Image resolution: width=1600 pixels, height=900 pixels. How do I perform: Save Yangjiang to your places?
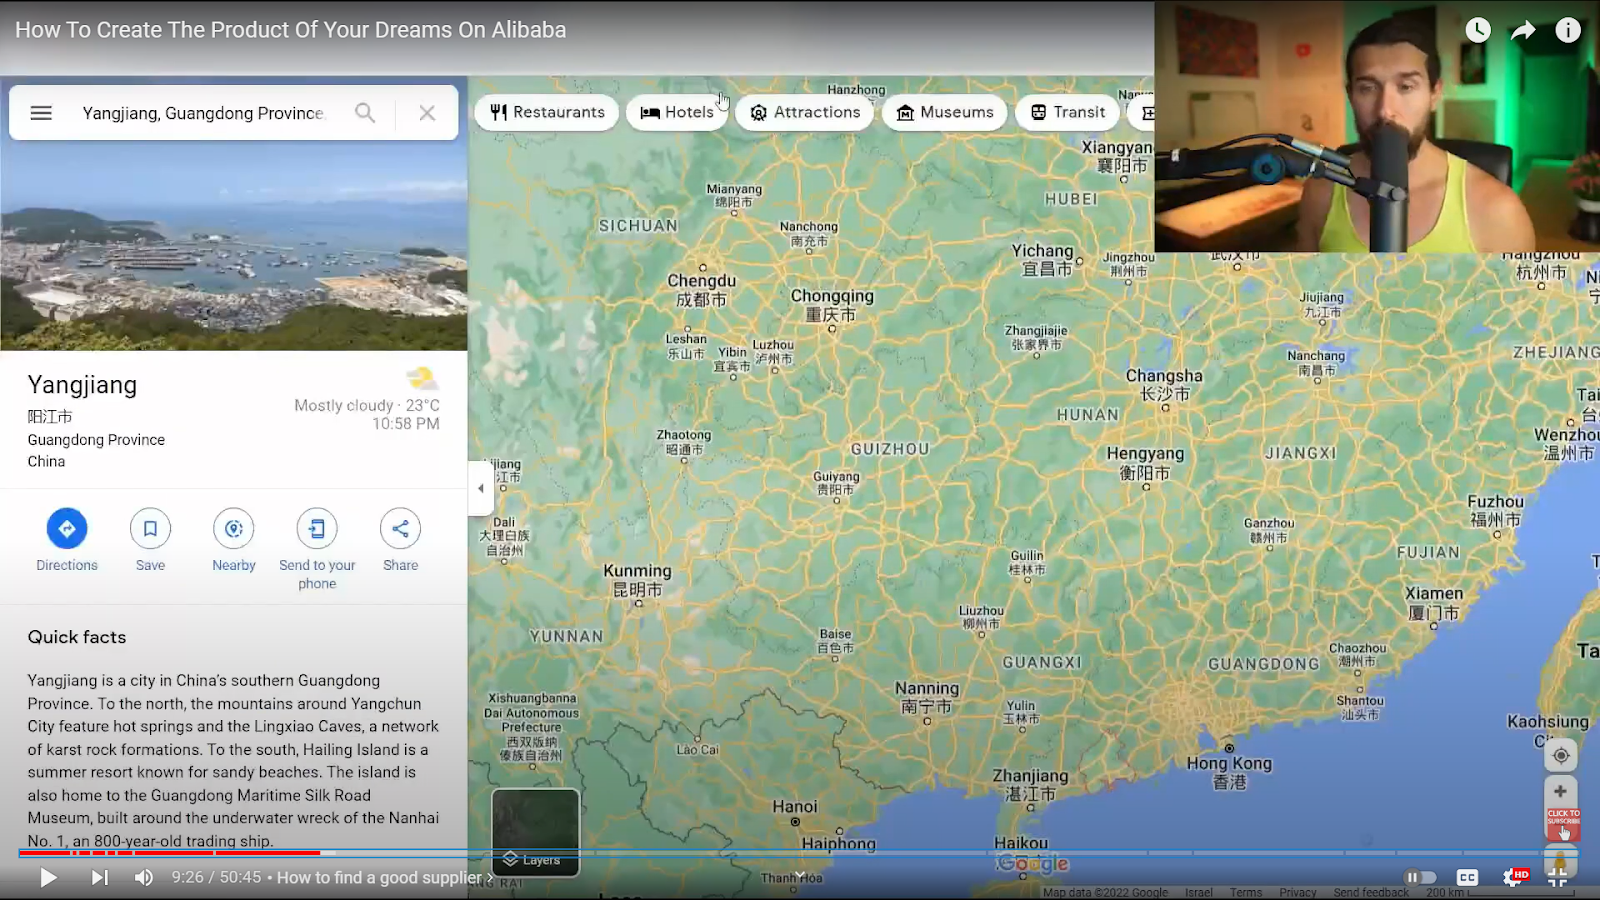(x=150, y=540)
